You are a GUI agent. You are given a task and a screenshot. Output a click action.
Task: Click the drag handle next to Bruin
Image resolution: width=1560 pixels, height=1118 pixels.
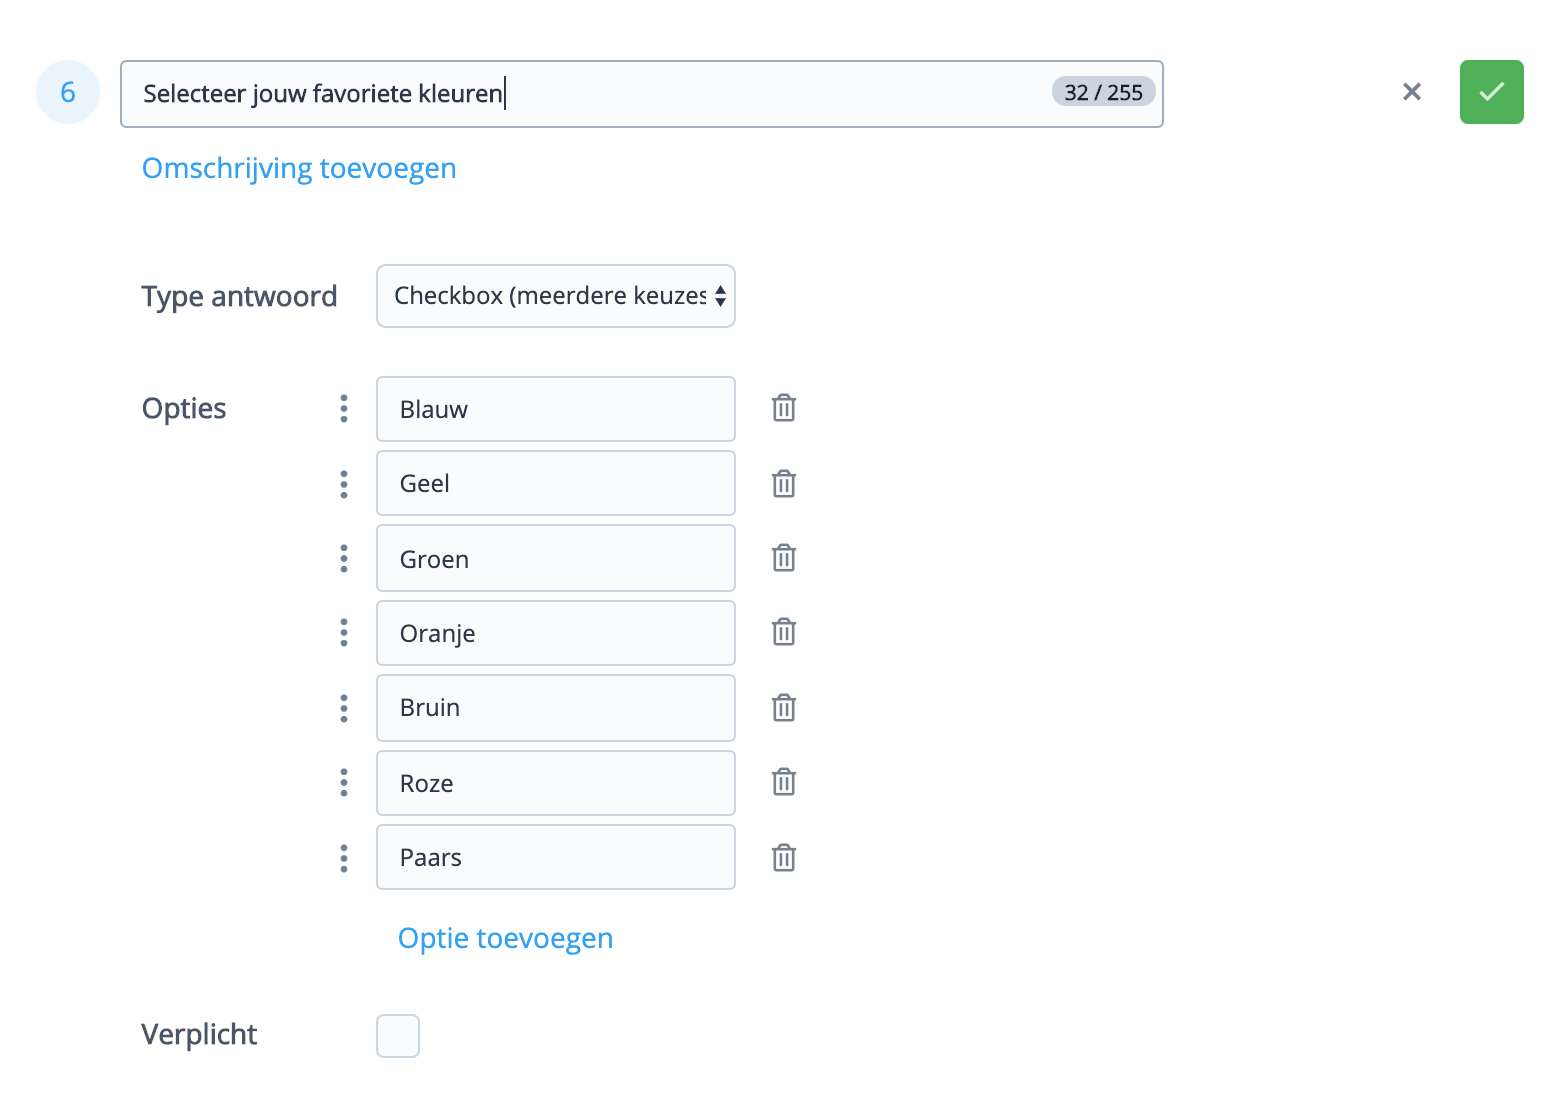tap(344, 708)
